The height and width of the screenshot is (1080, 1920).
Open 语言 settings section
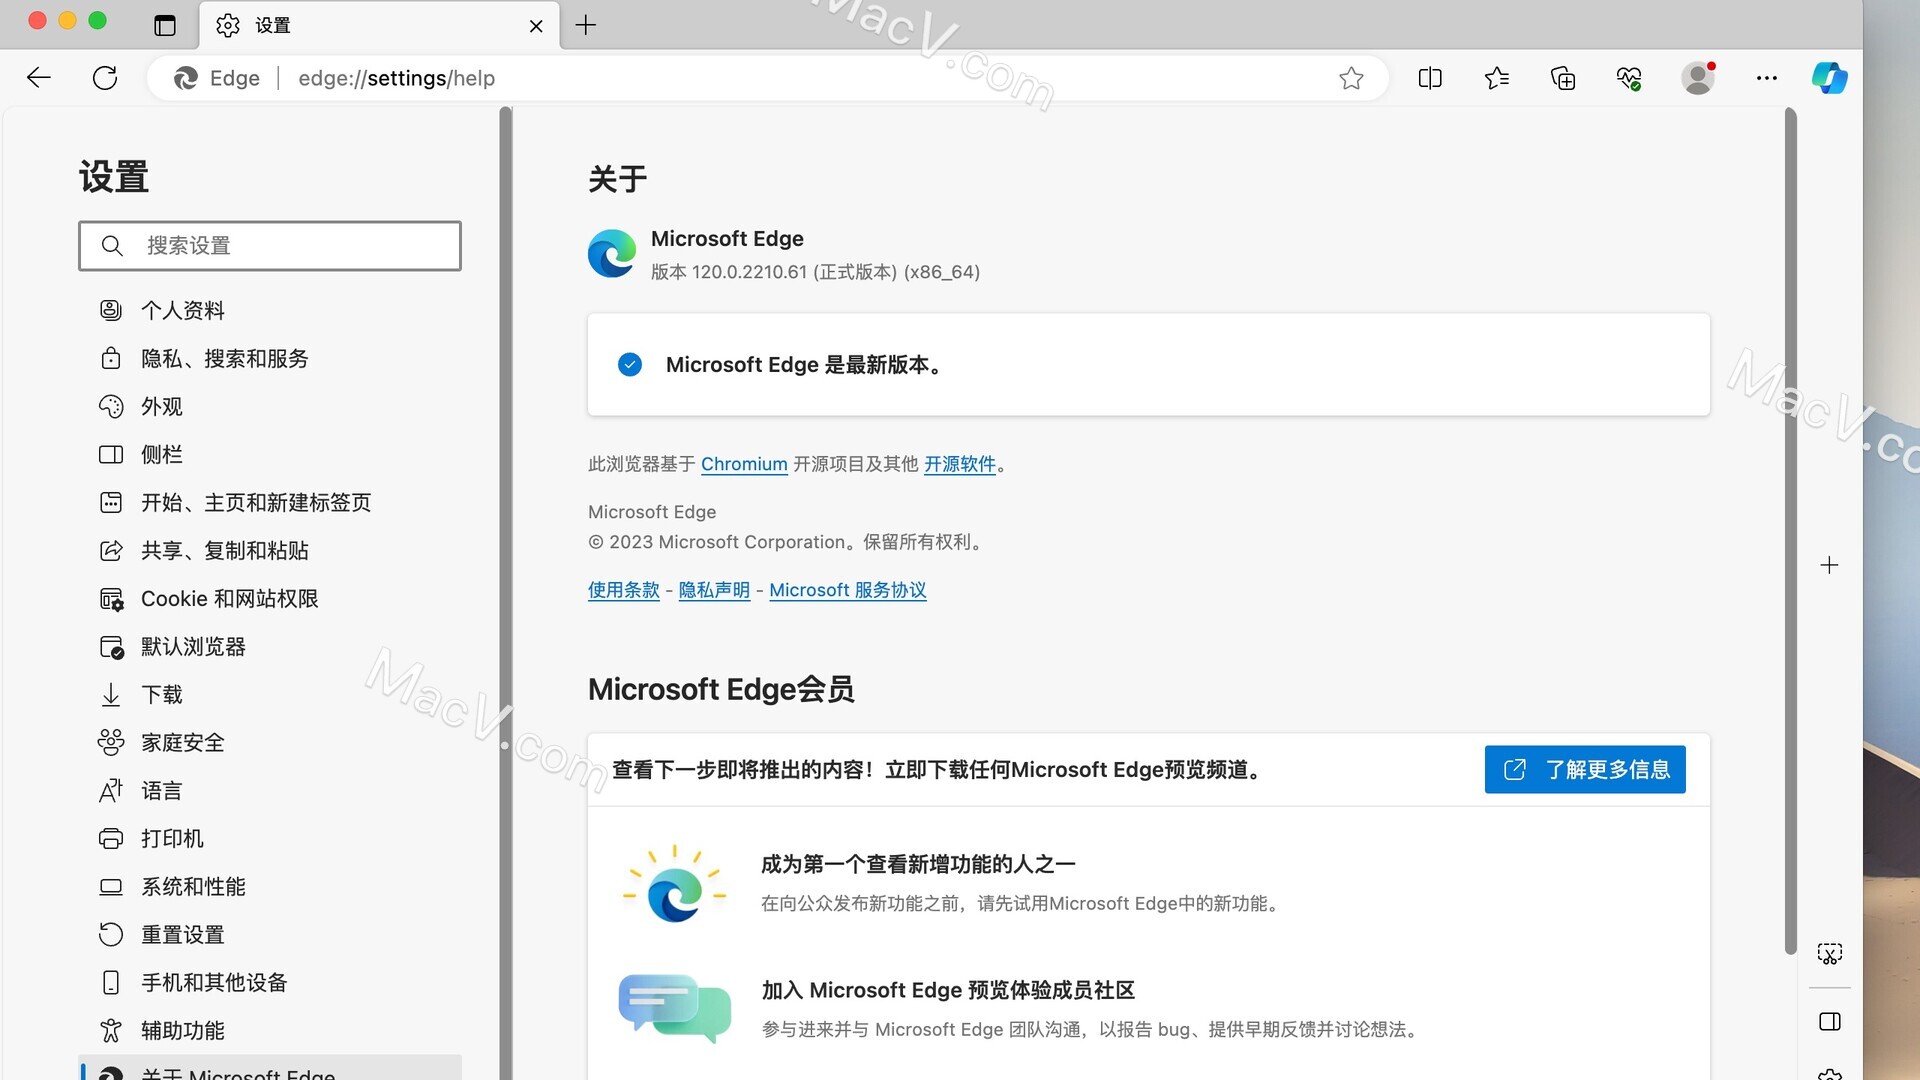[270, 790]
